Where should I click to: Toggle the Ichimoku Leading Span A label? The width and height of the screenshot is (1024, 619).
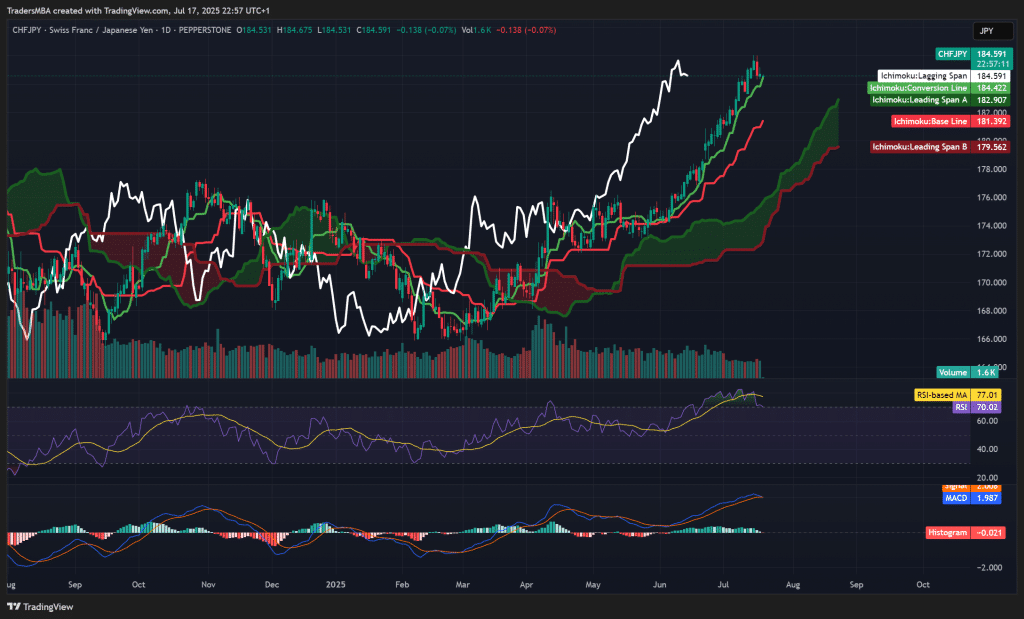coord(920,100)
